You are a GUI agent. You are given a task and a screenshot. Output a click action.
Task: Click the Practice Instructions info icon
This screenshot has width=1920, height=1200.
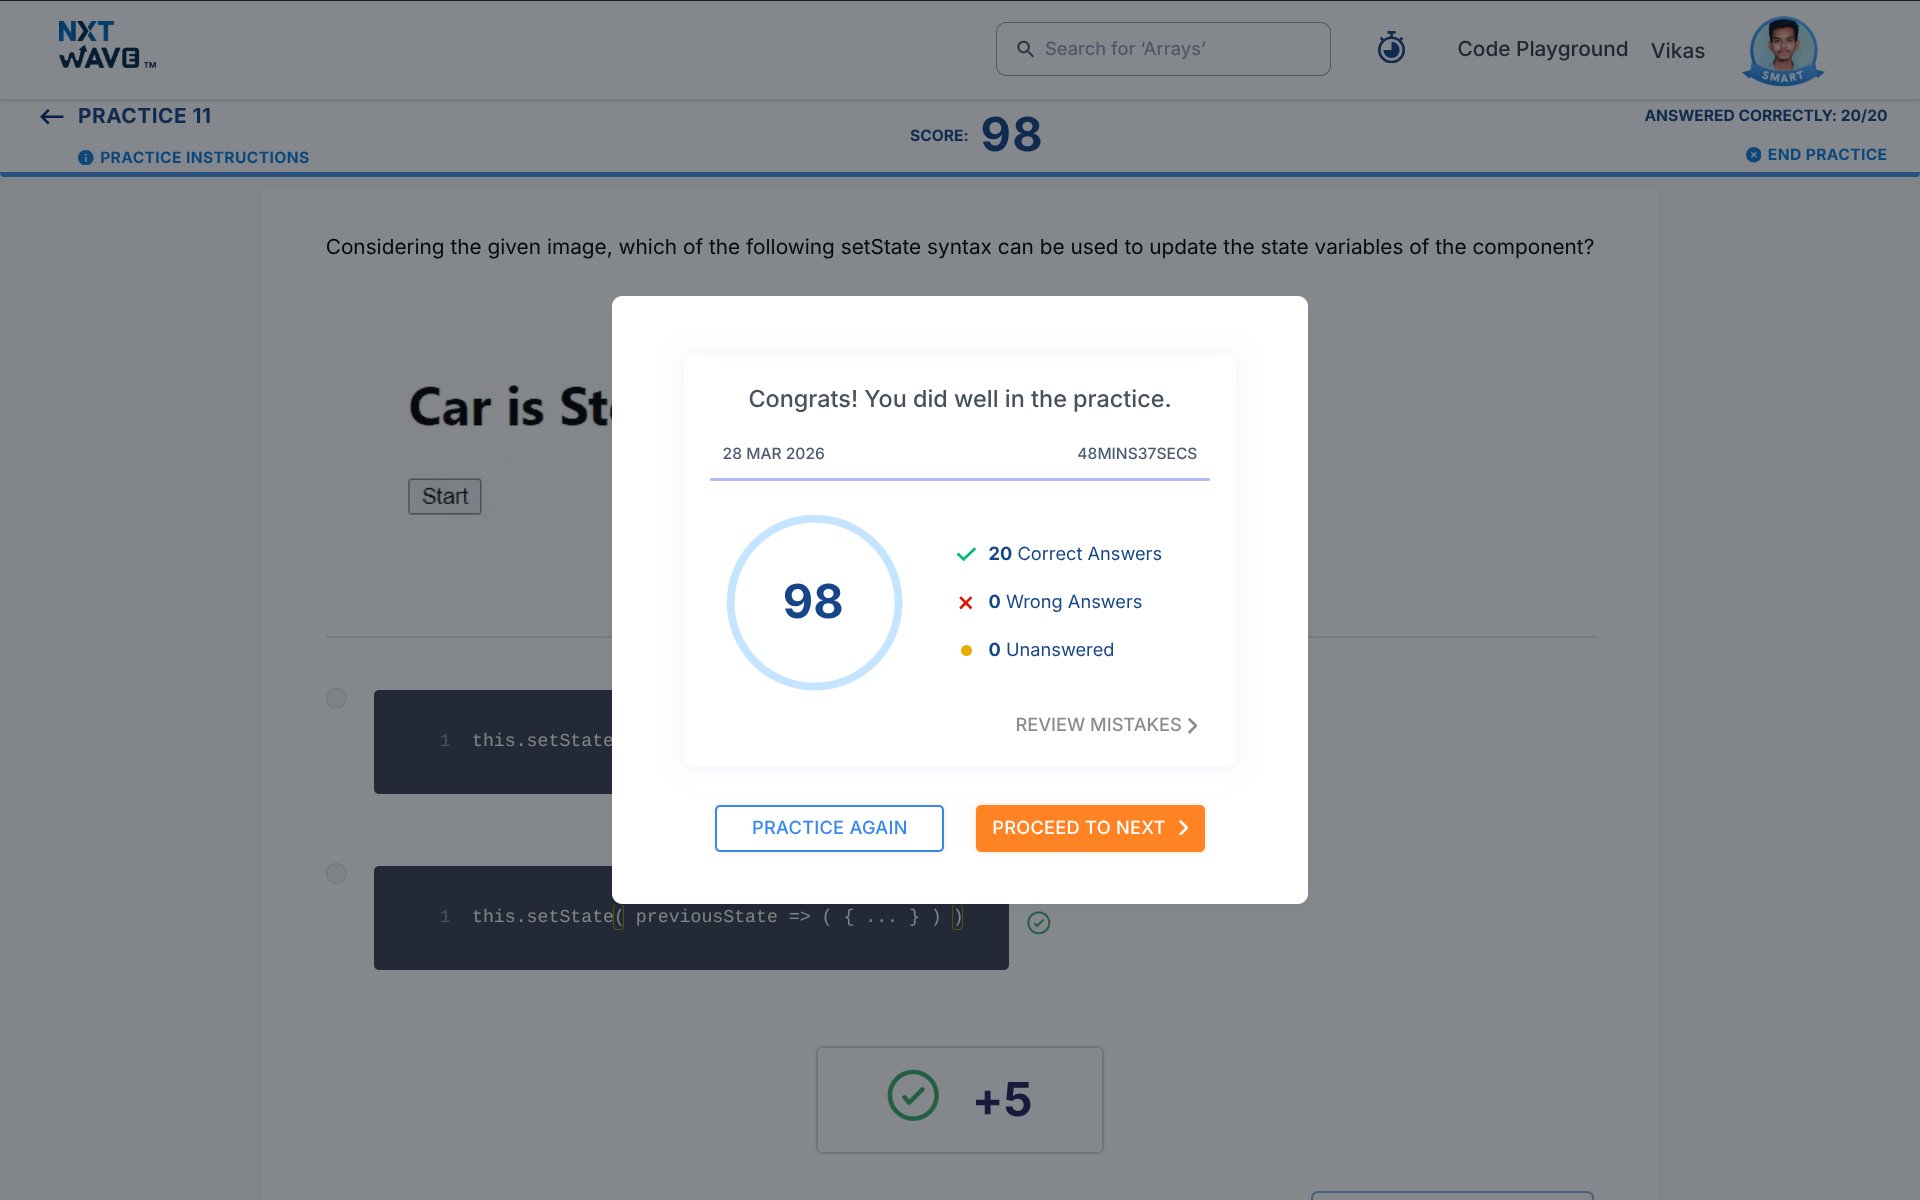[x=86, y=158]
